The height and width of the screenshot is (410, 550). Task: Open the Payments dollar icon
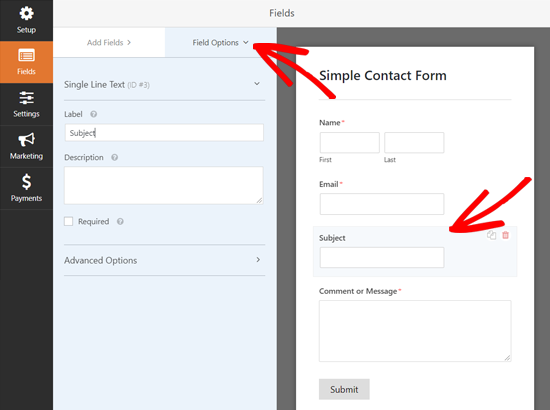pos(26,182)
